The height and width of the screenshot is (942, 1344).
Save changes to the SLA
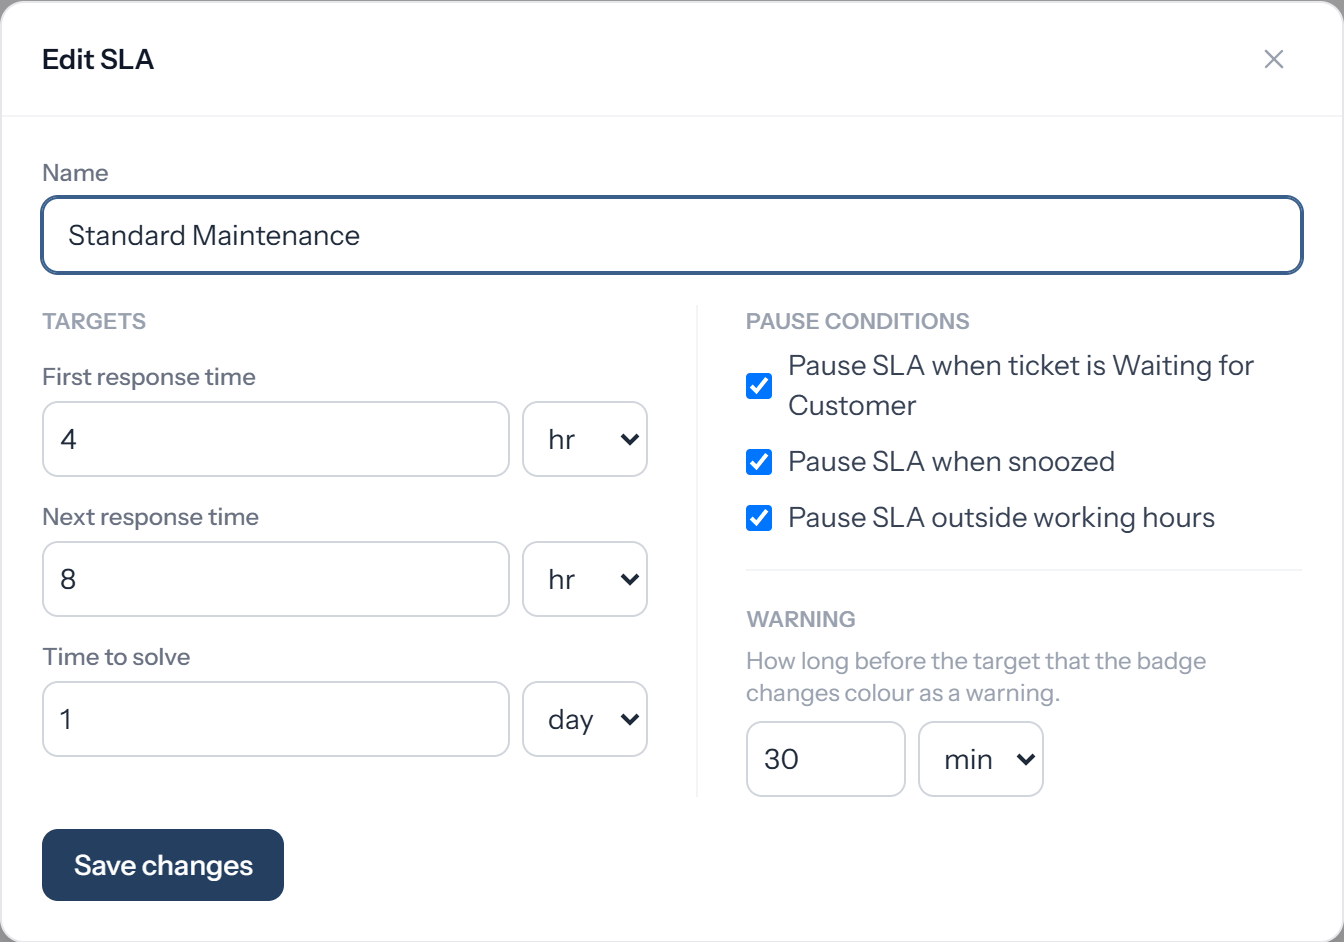(163, 865)
